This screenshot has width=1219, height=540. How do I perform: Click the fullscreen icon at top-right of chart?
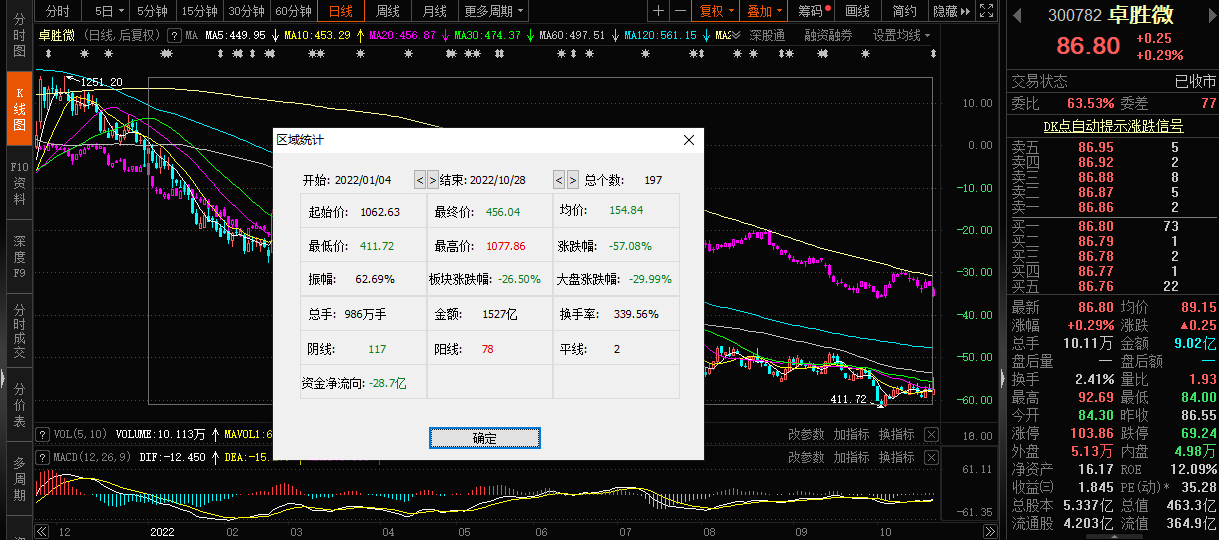click(x=987, y=11)
